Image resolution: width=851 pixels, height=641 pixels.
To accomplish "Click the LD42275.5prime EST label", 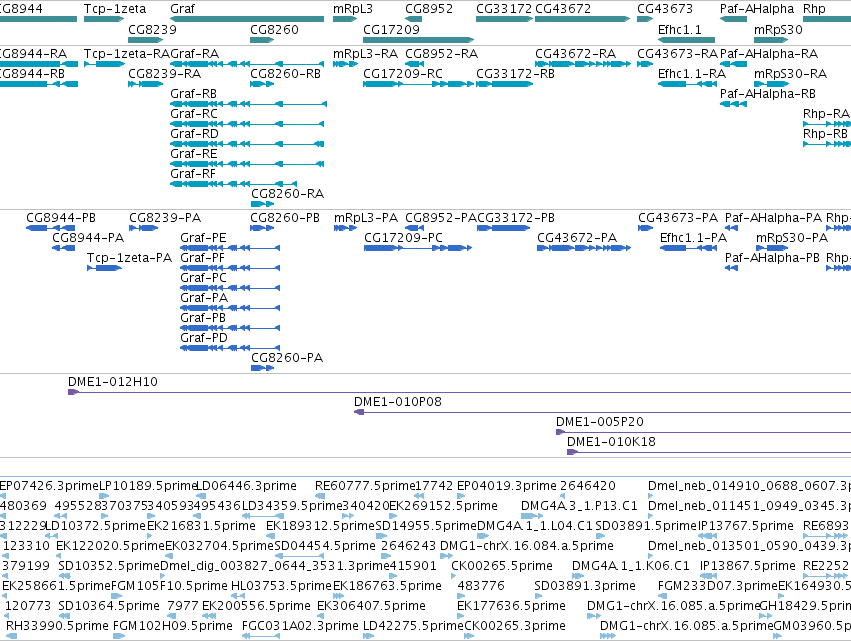I will 414,625.
